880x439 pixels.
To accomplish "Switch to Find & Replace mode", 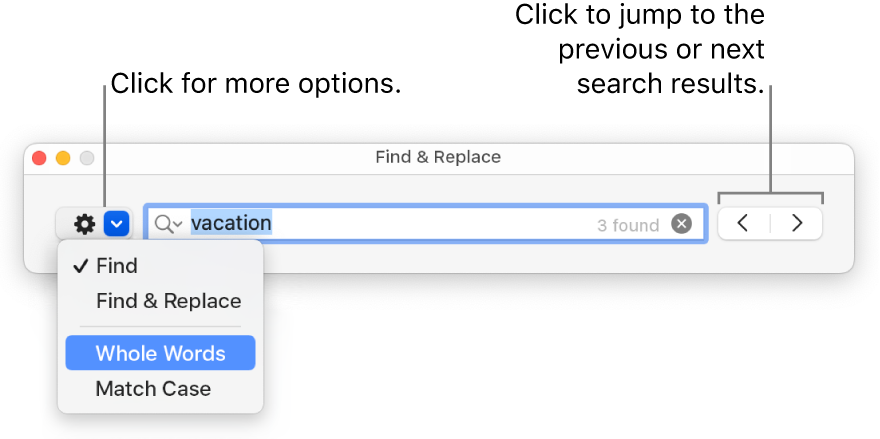I will 168,301.
